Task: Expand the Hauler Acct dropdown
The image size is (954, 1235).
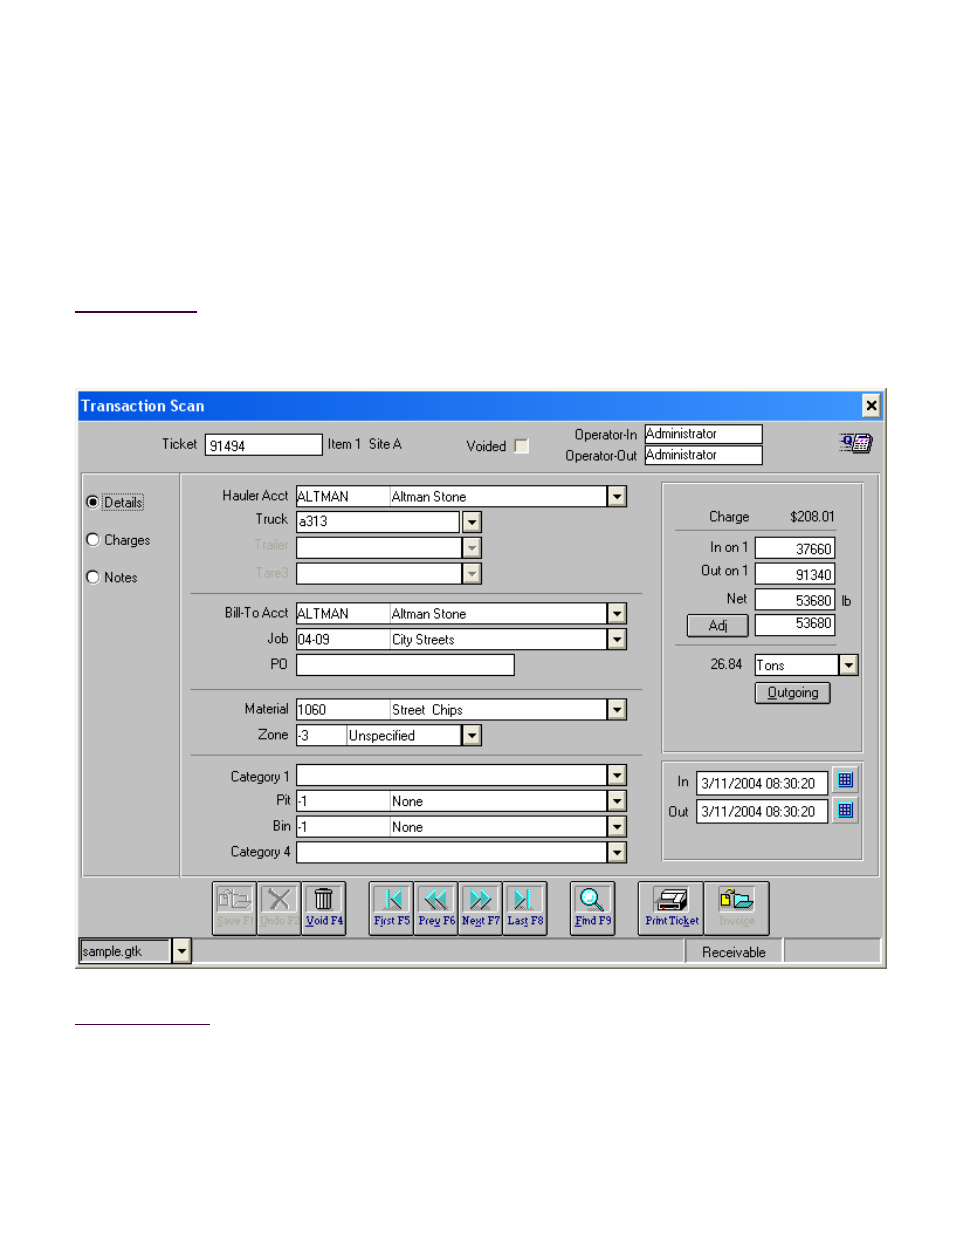Action: click(617, 496)
